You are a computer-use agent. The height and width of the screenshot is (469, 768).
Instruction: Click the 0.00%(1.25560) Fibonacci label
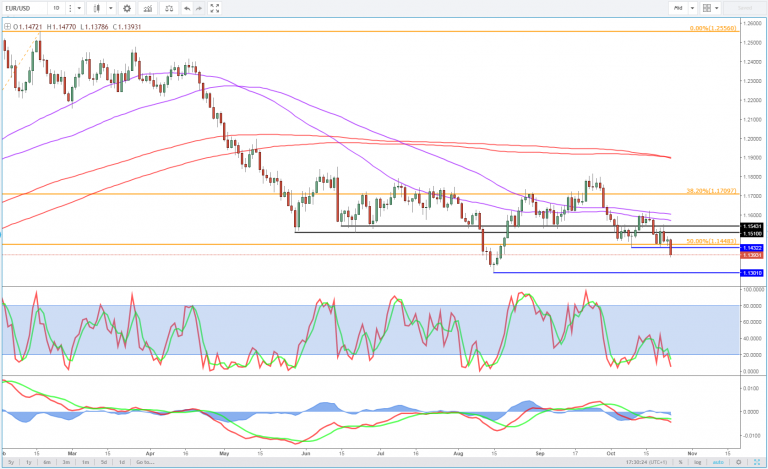tap(713, 28)
